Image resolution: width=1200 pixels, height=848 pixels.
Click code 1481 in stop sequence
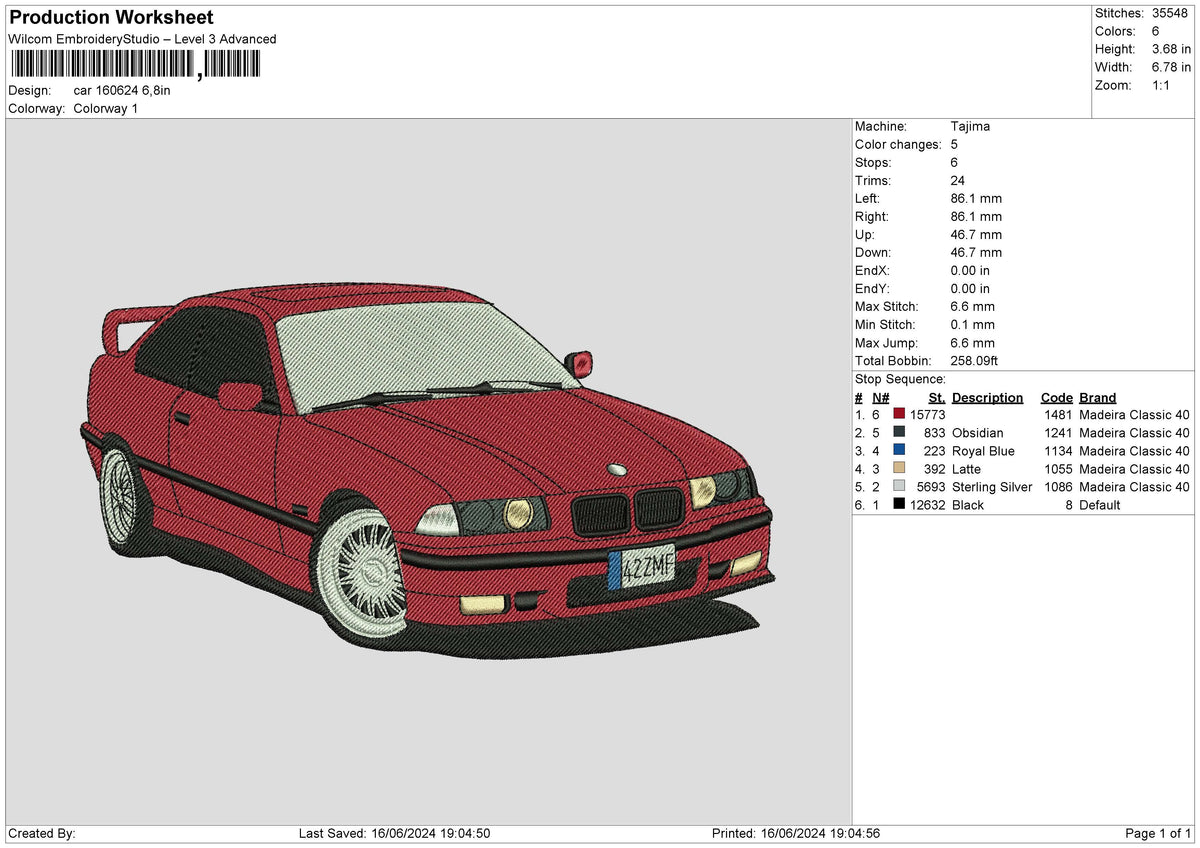1058,415
